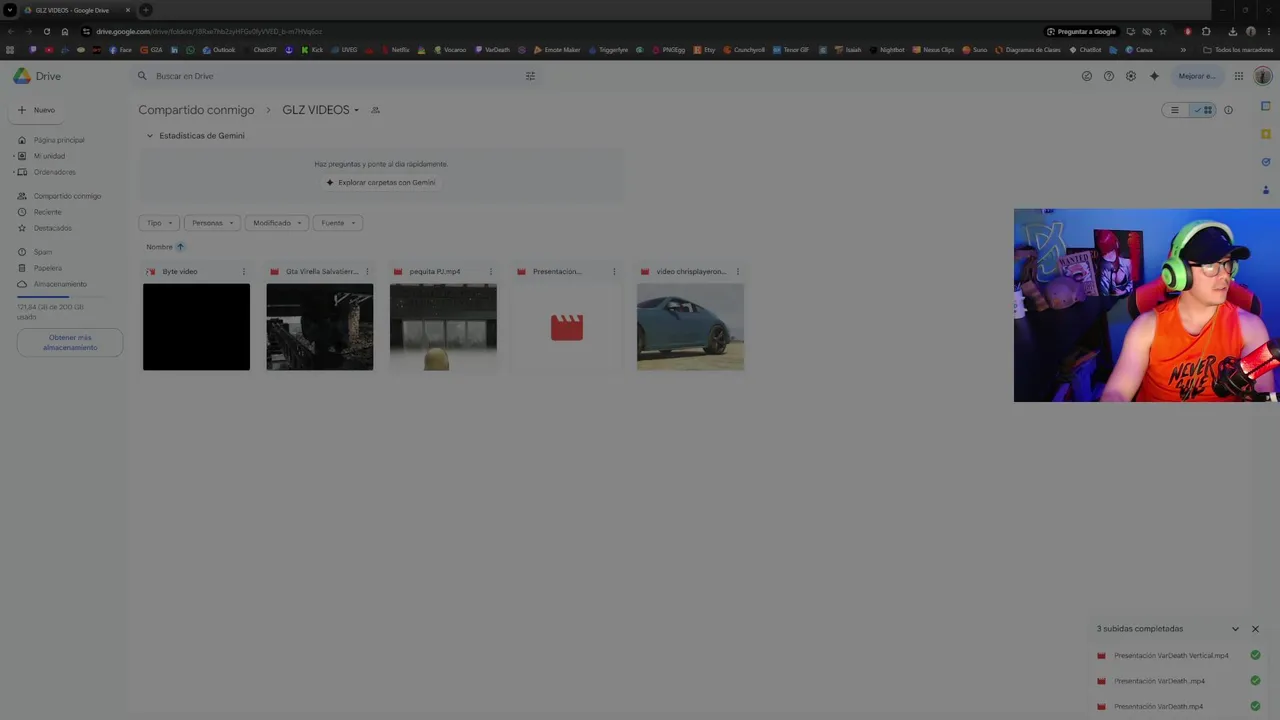Viewport: 1280px width, 720px height.
Task: Open the Google account avatar
Action: click(x=1263, y=76)
